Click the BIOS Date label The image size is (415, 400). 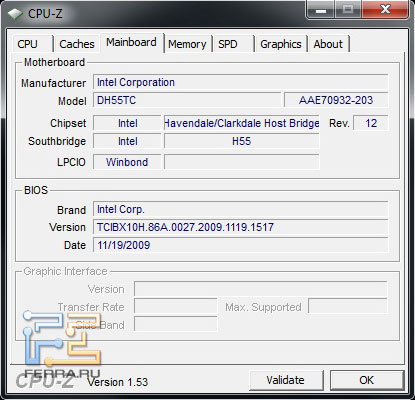coord(75,245)
